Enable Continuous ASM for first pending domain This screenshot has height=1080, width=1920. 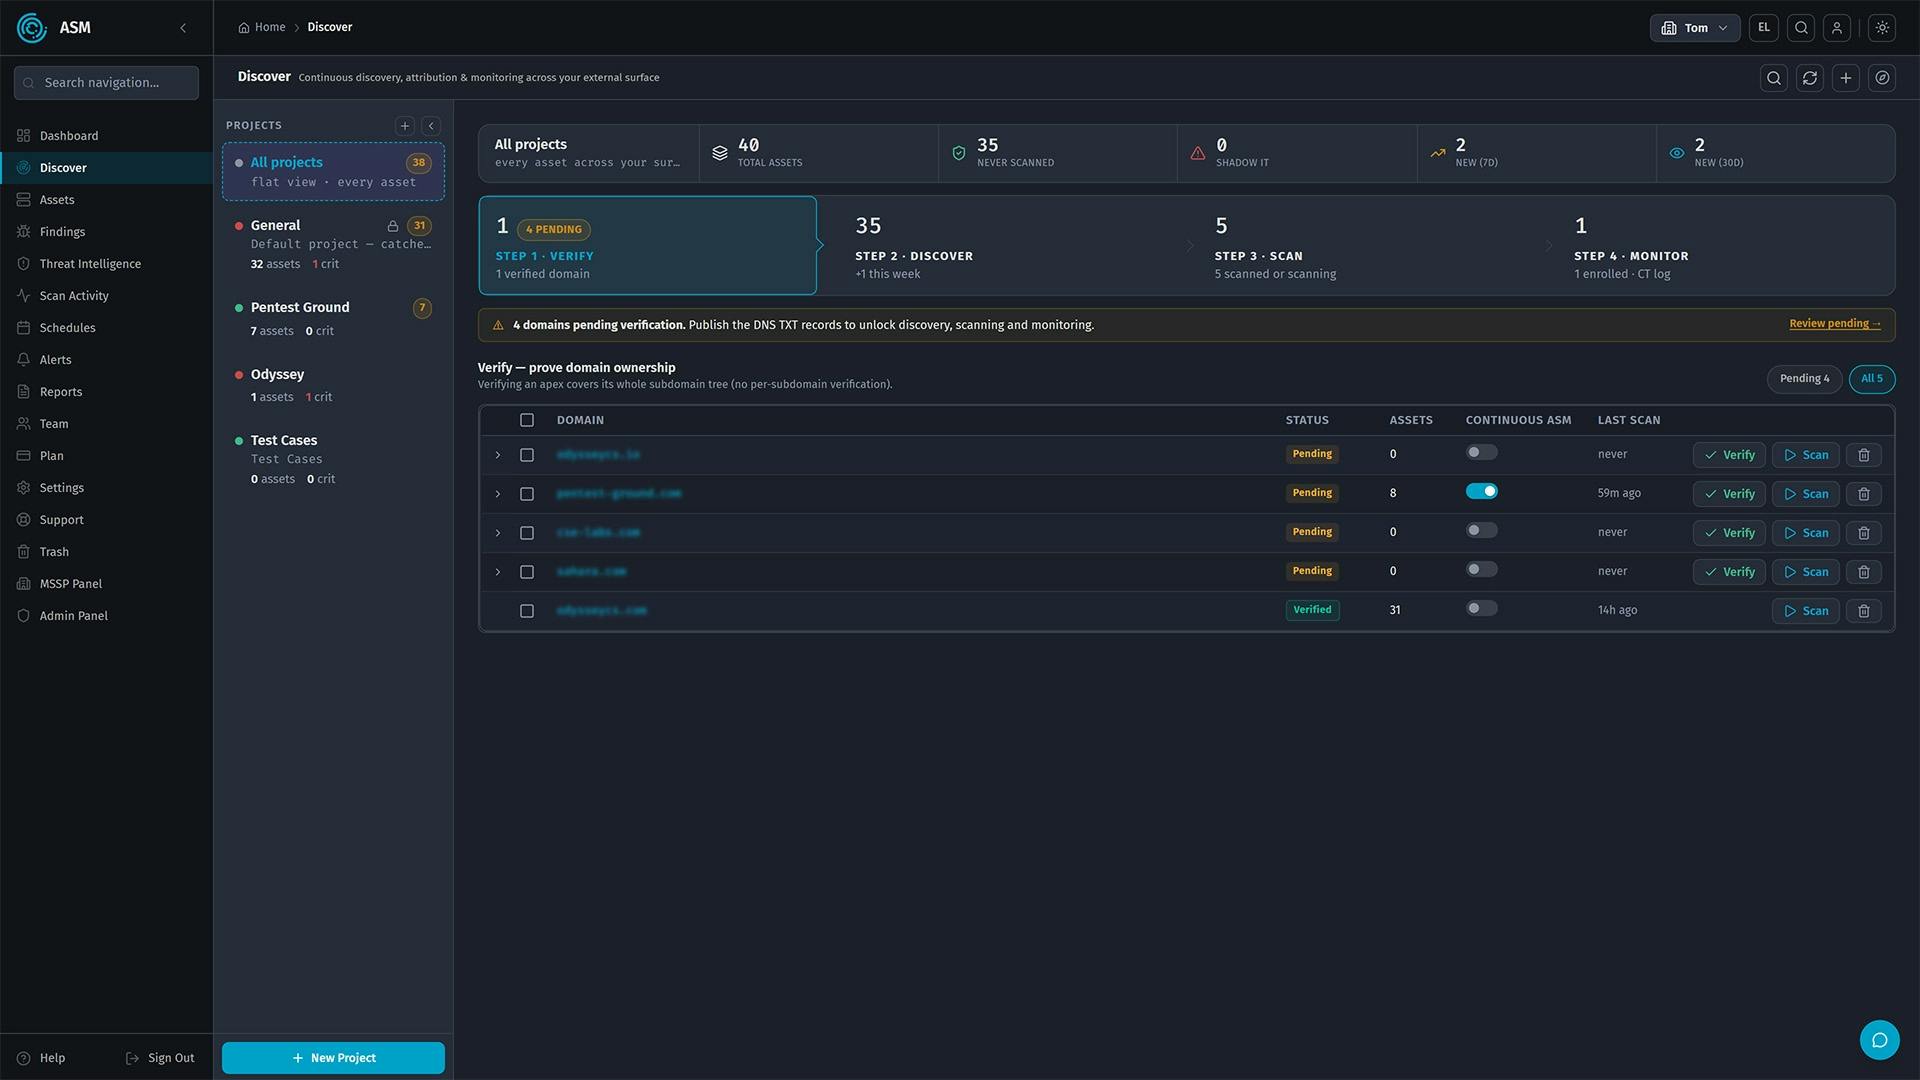[1481, 453]
